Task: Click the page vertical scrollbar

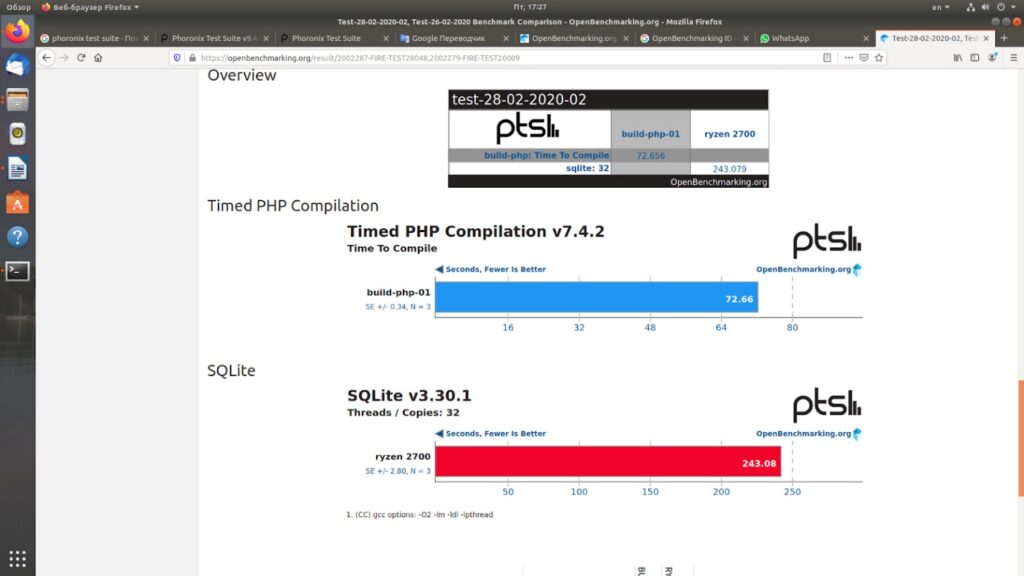Action: (1020, 438)
